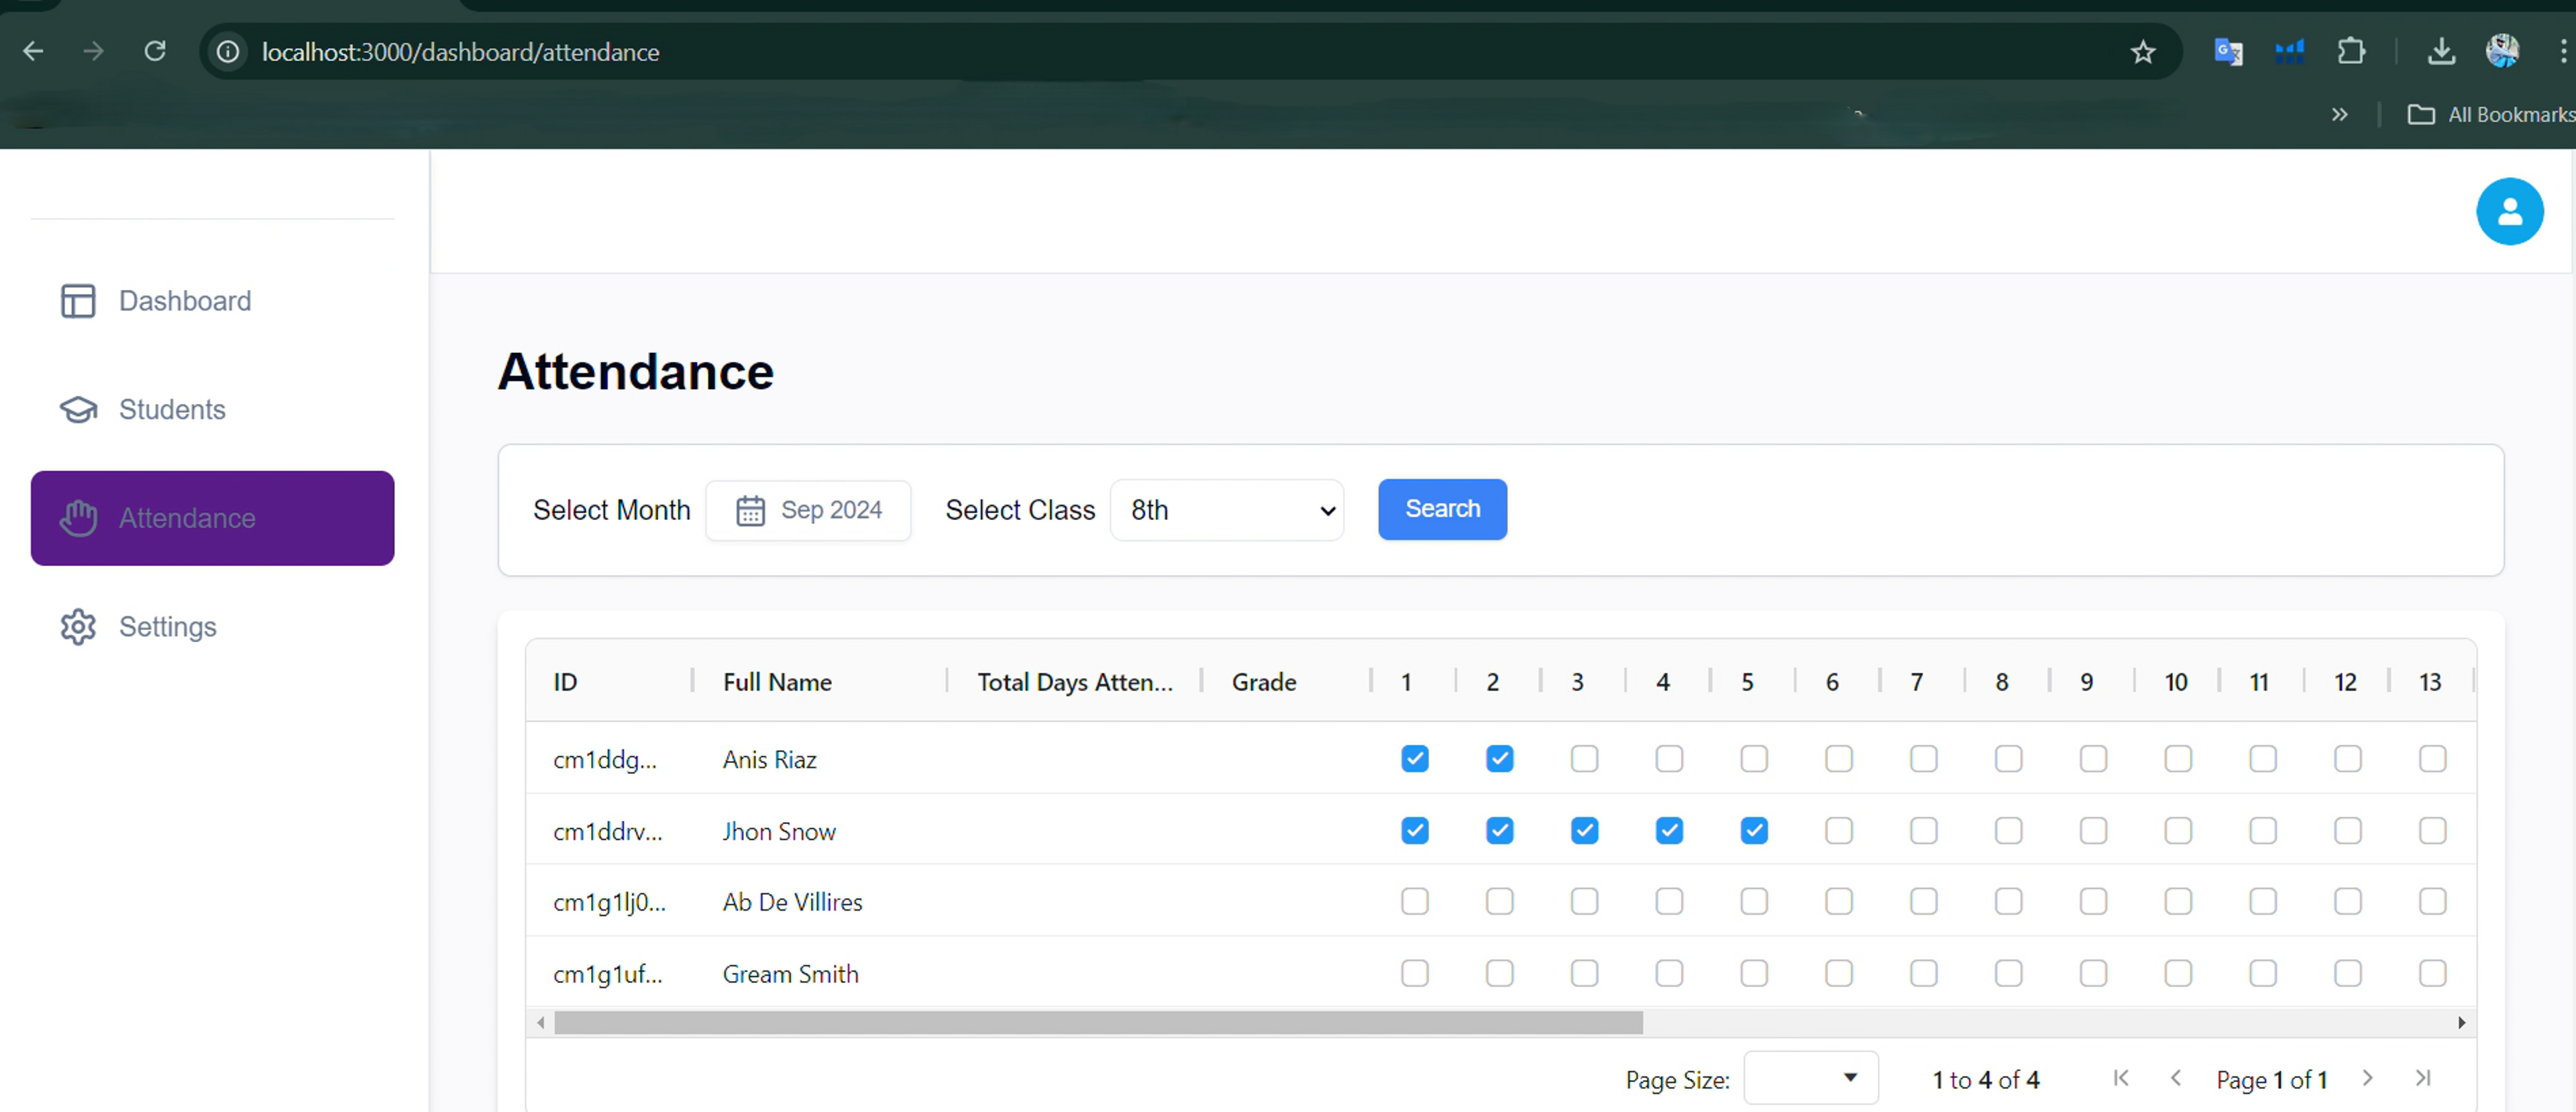The width and height of the screenshot is (2576, 1112).
Task: Open the Settings menu item
Action: point(212,627)
